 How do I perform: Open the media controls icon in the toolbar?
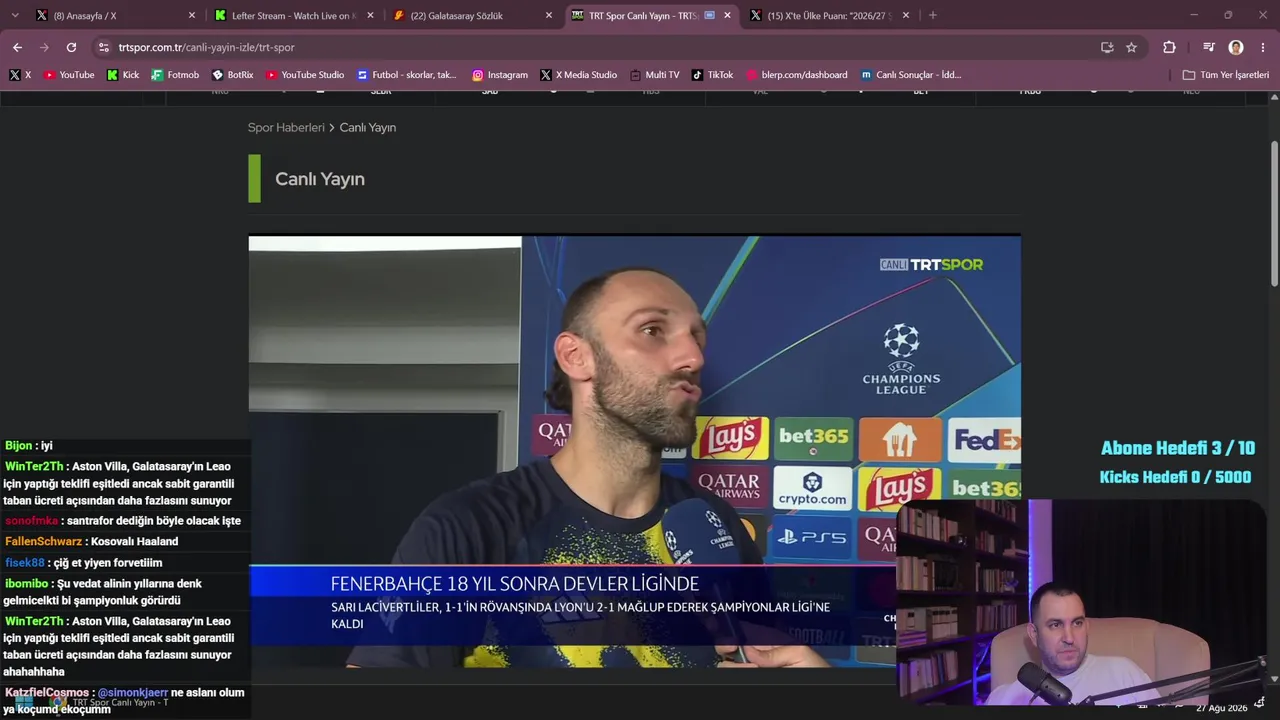click(1209, 47)
